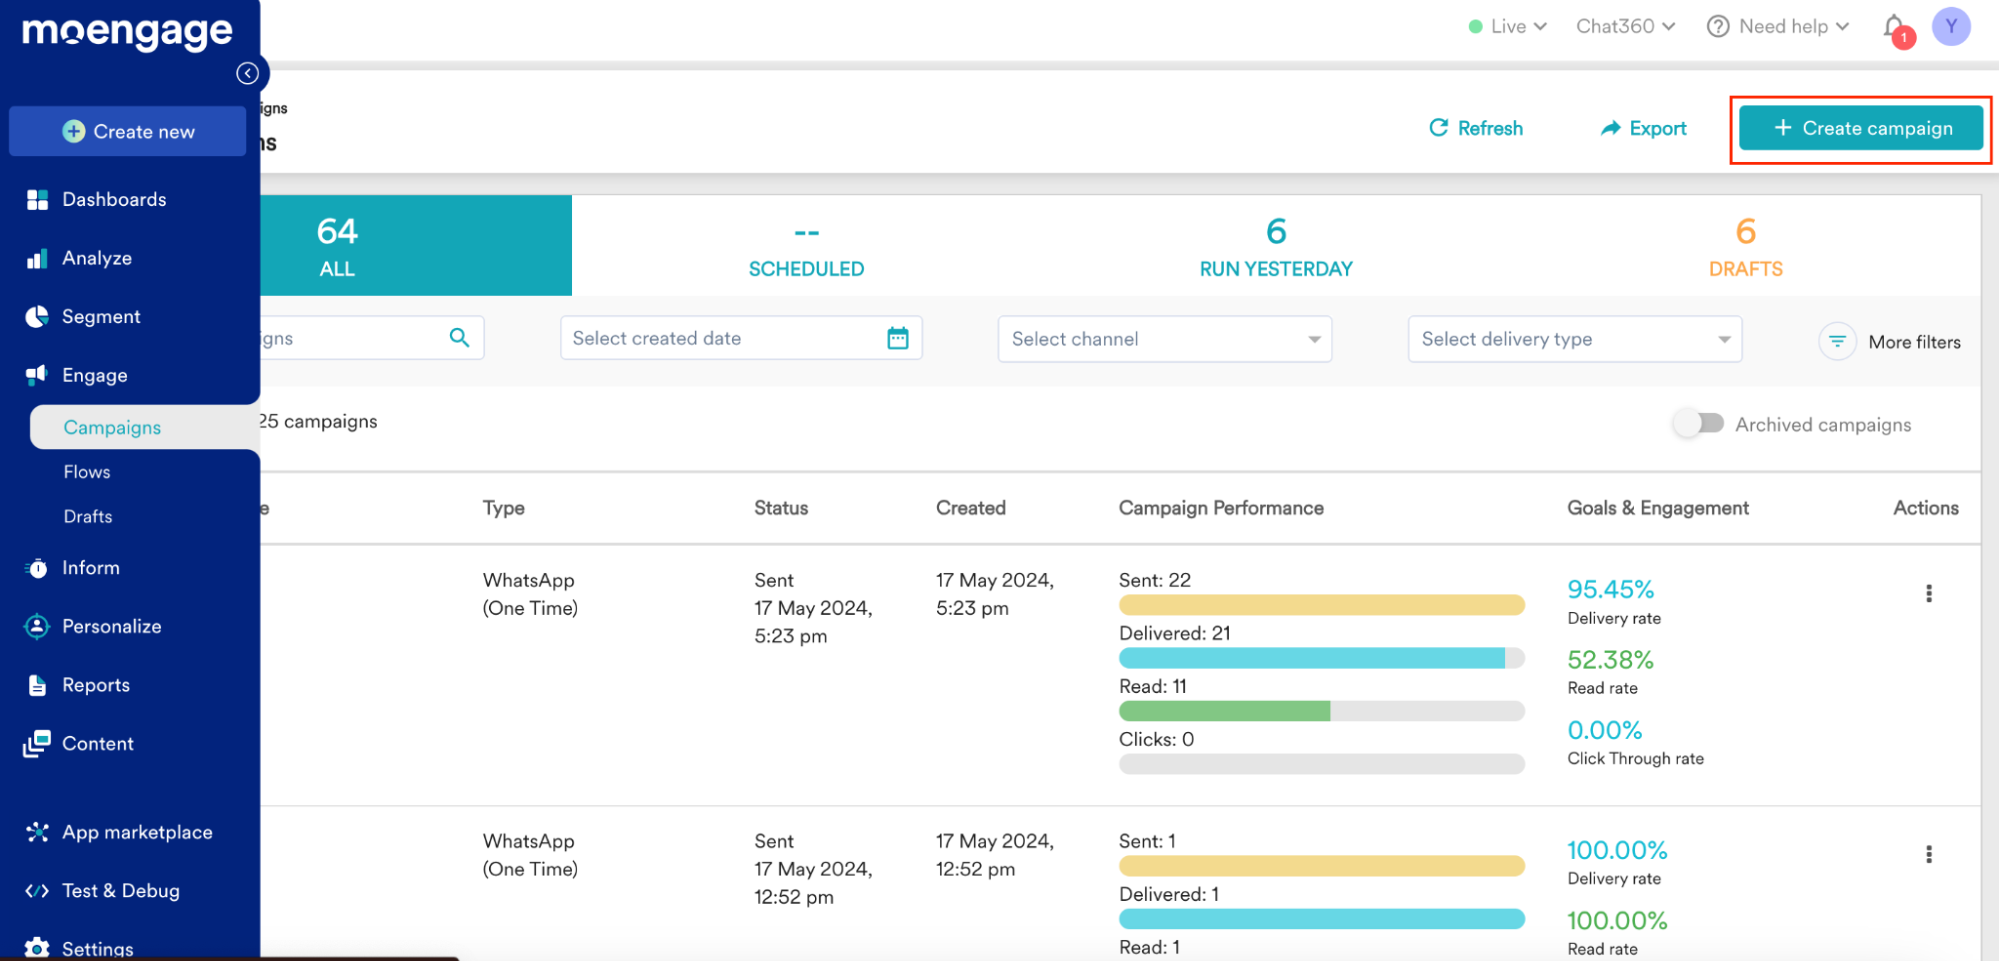The image size is (1999, 962).
Task: Click the 0.00% click through rate value
Action: [1604, 730]
